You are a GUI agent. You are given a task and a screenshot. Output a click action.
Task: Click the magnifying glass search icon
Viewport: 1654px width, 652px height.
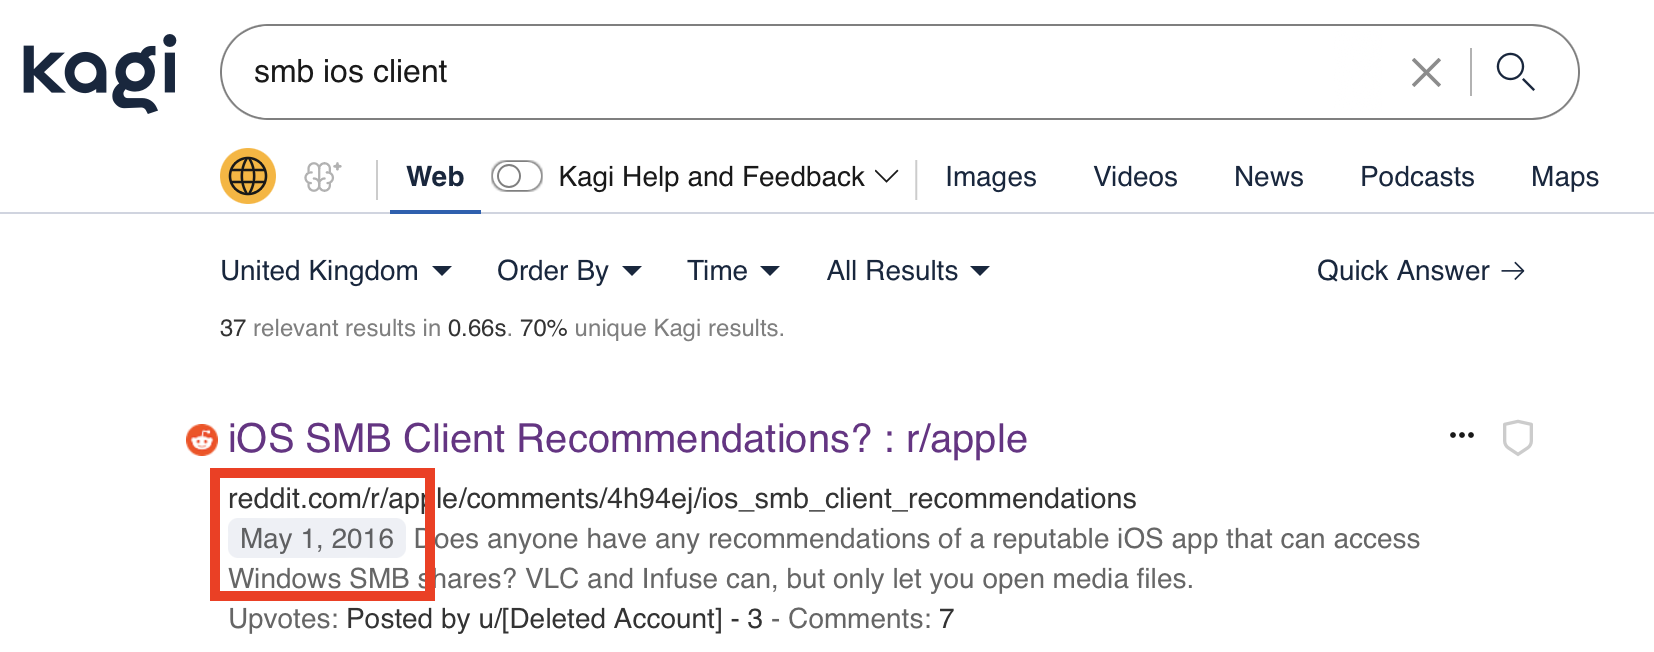pyautogui.click(x=1515, y=72)
